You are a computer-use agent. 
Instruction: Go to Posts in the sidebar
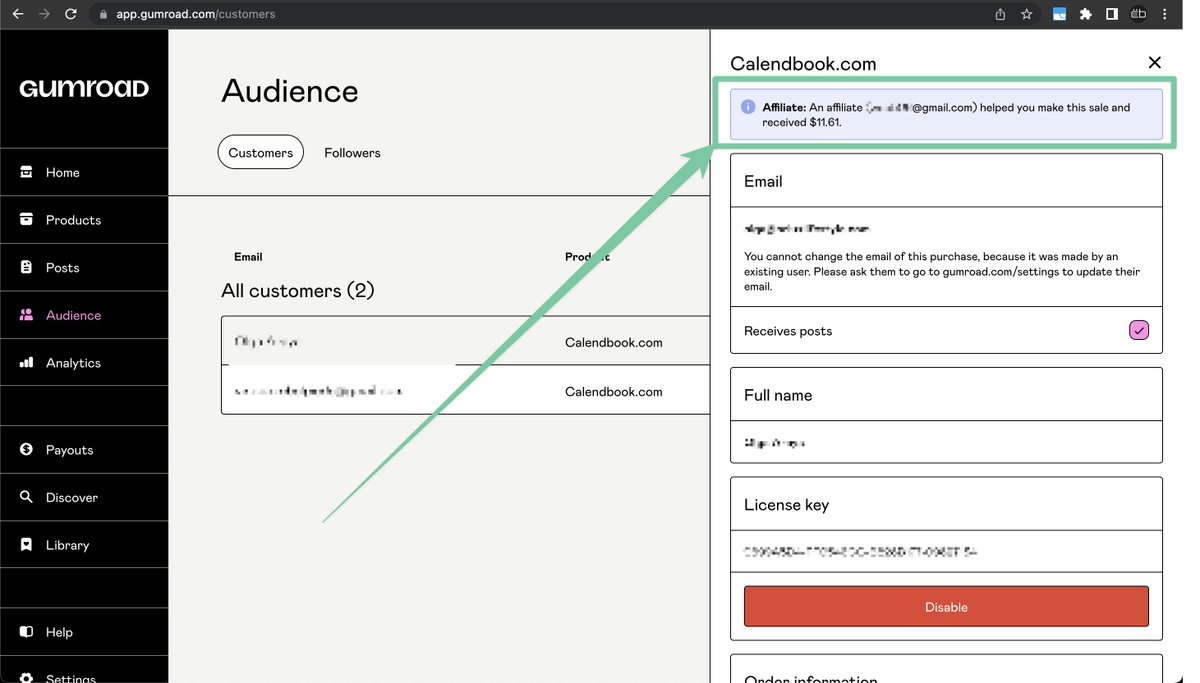point(84,267)
